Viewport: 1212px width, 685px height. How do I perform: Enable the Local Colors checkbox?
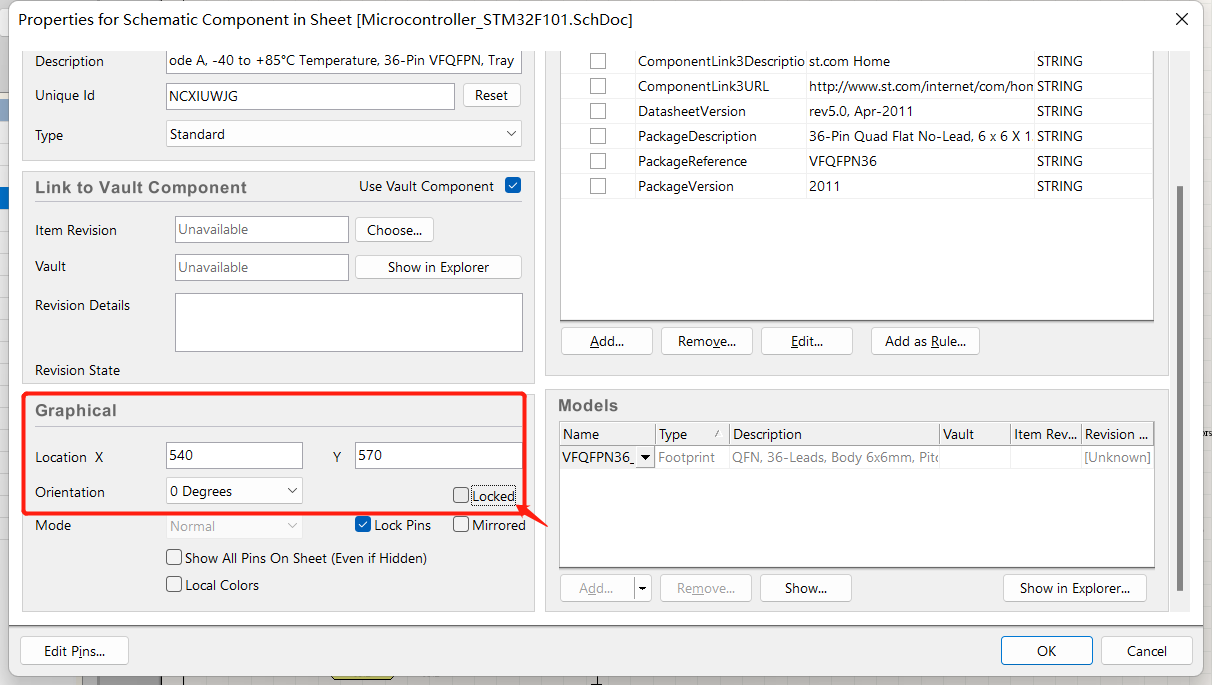pos(175,585)
